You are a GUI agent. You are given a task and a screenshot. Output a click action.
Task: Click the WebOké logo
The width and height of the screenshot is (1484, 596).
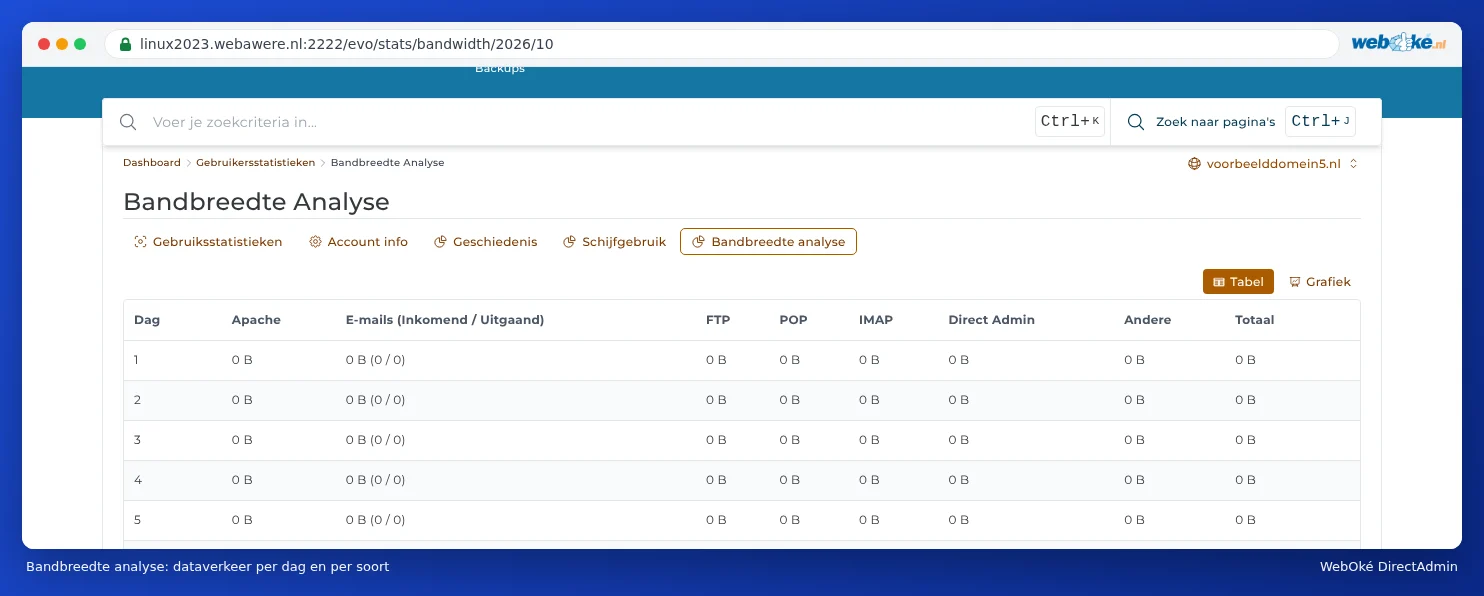[1399, 43]
